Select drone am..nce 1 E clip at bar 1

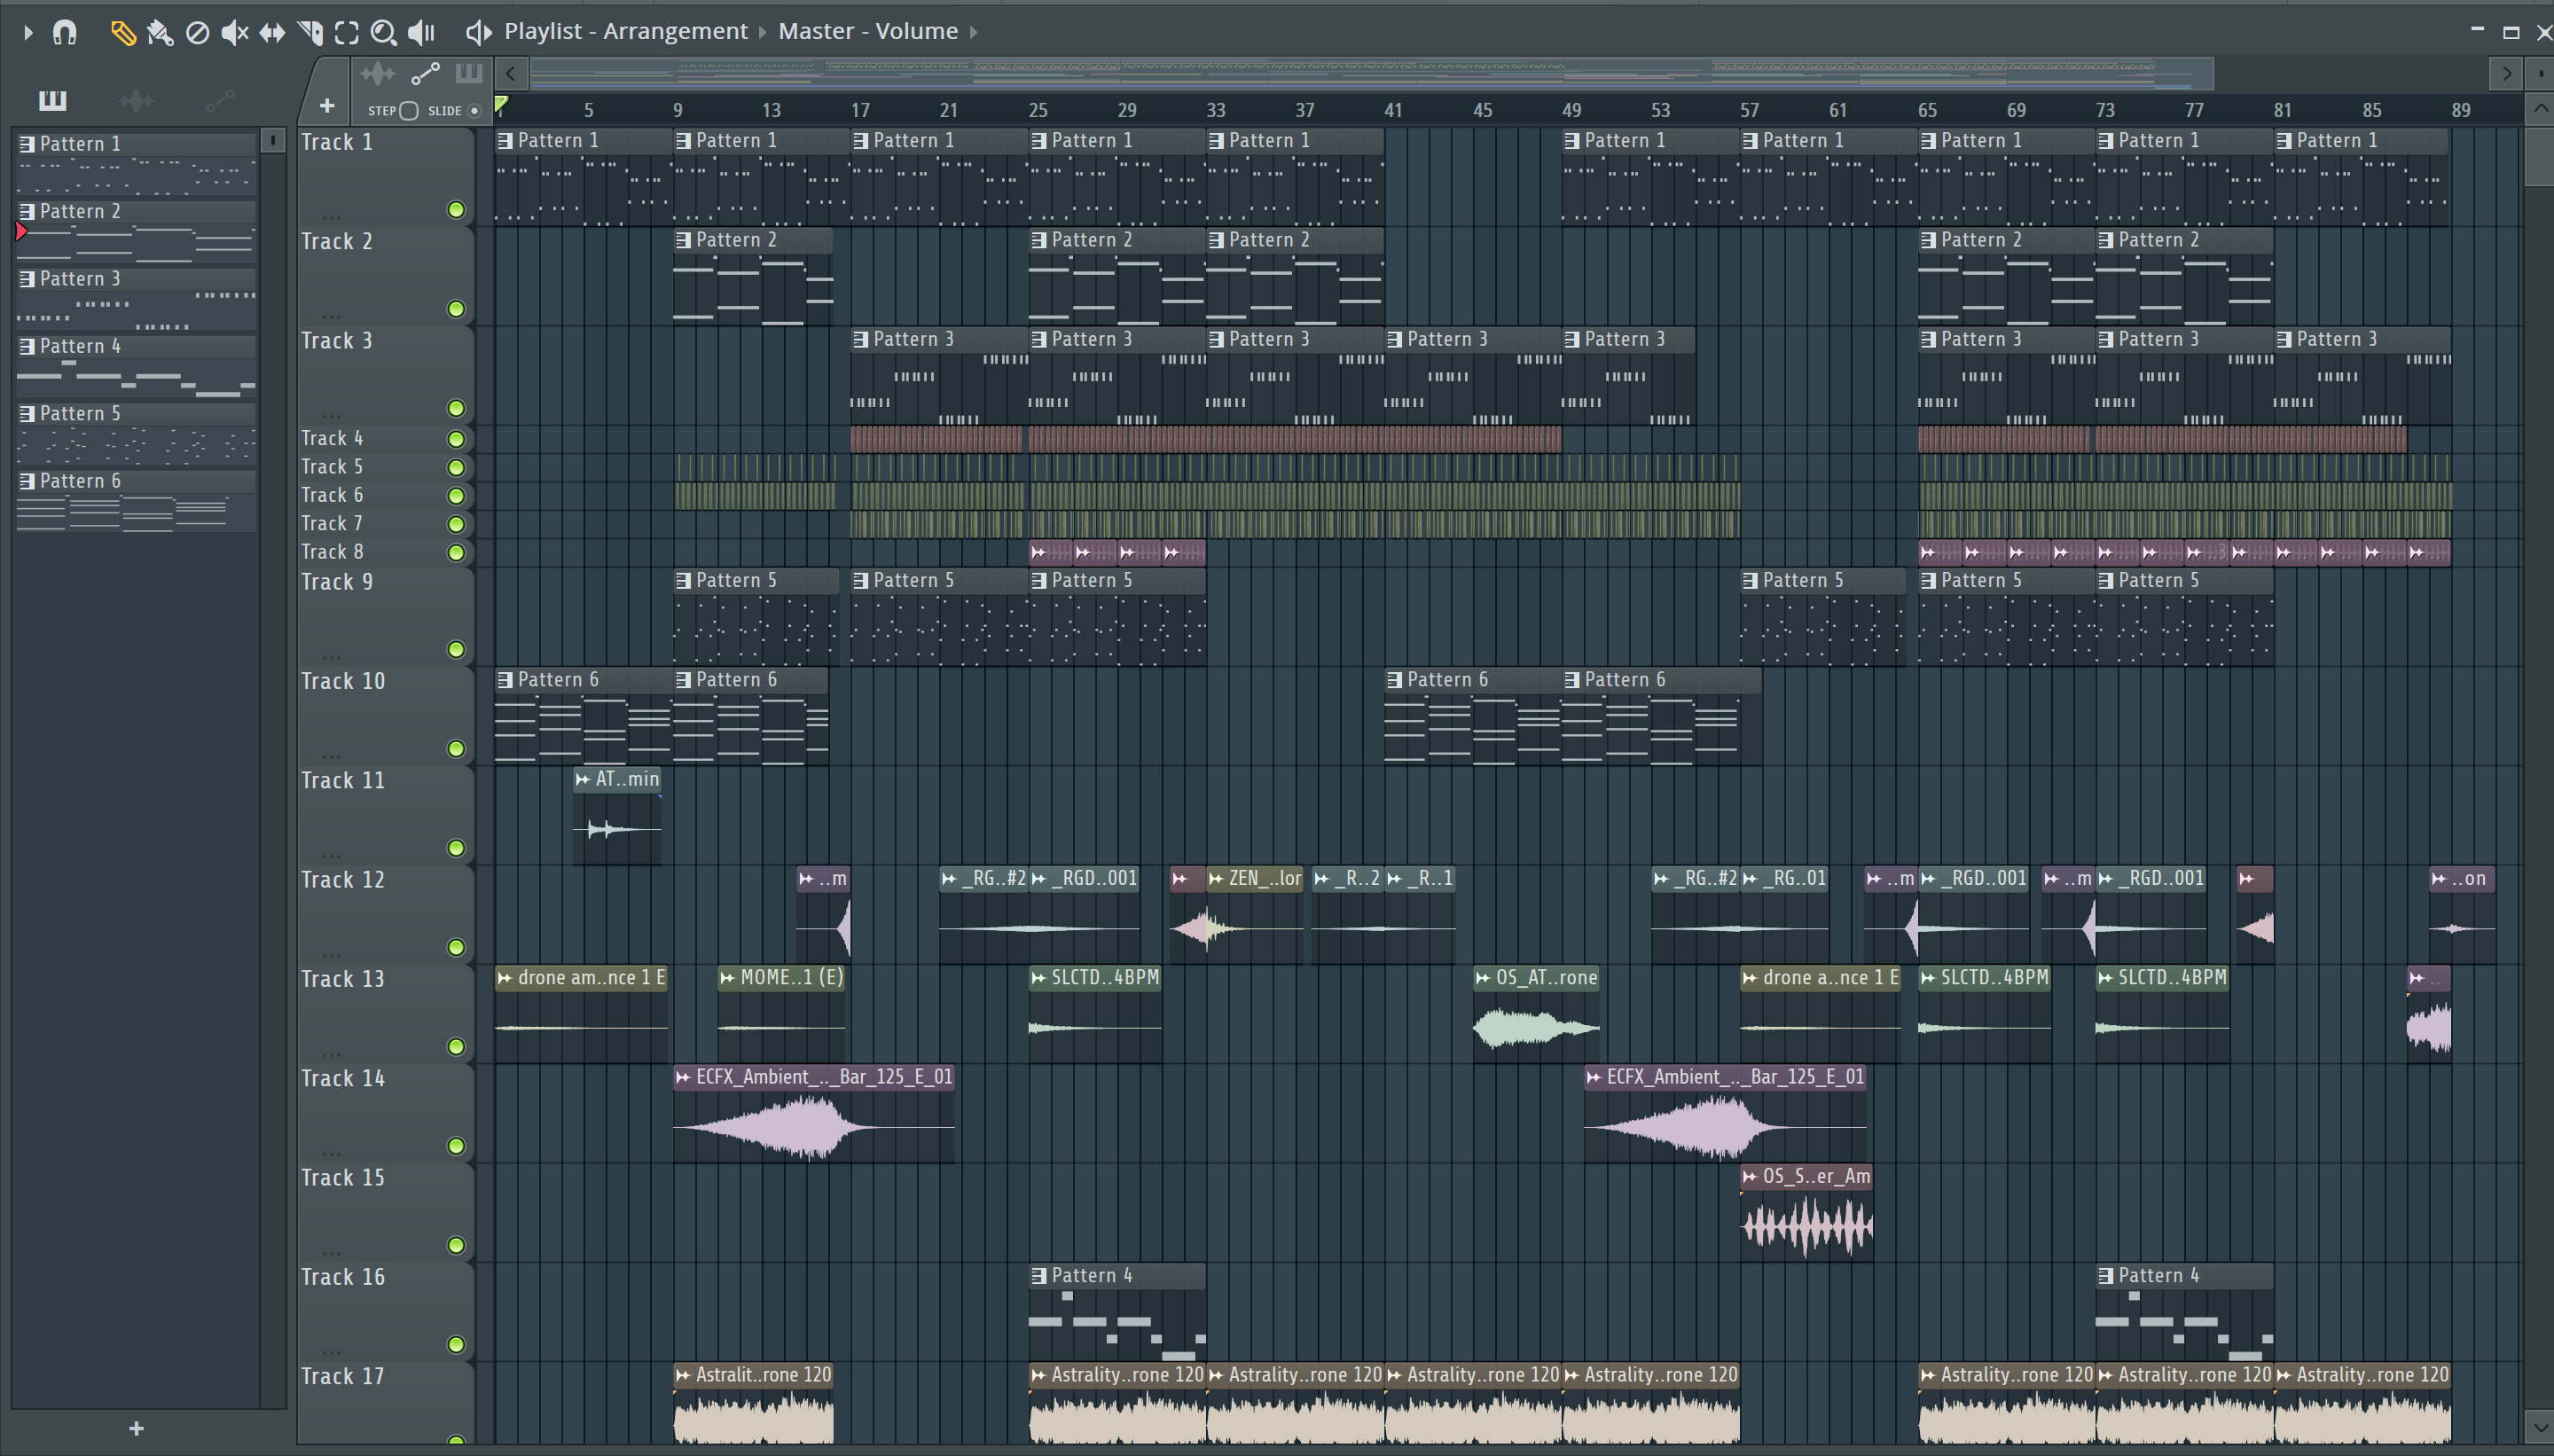[581, 1014]
